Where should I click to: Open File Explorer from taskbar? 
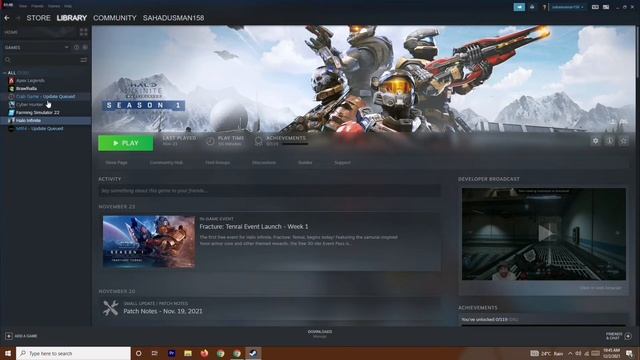click(188, 353)
